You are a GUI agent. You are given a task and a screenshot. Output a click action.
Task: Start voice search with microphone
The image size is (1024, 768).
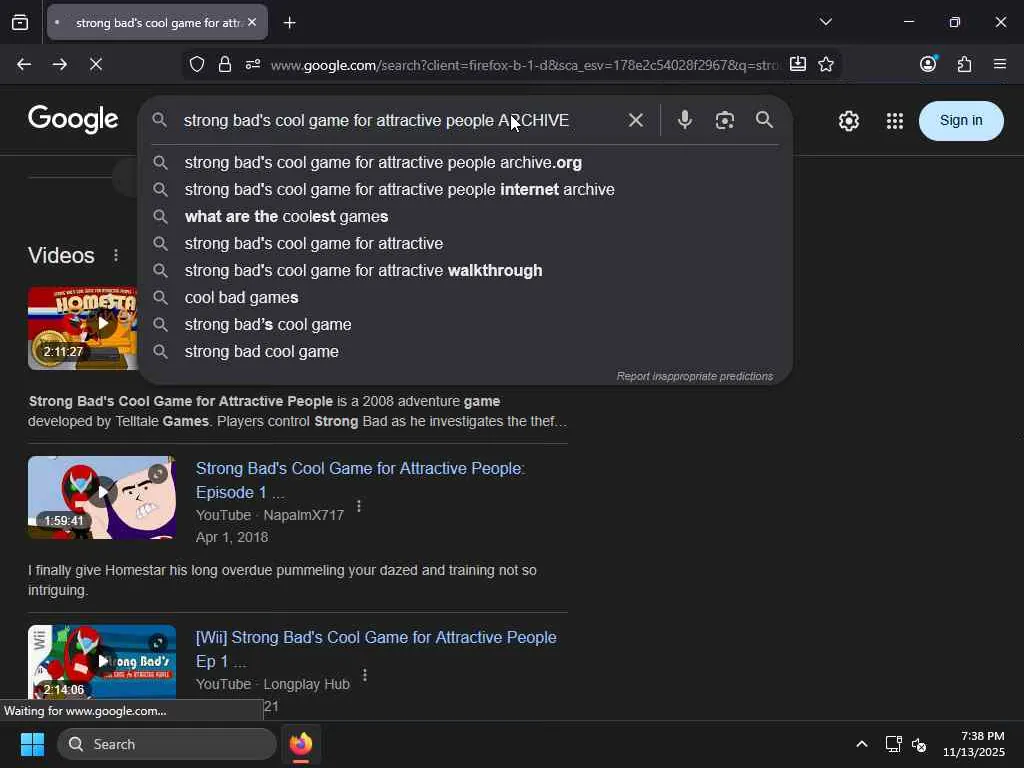coord(684,120)
